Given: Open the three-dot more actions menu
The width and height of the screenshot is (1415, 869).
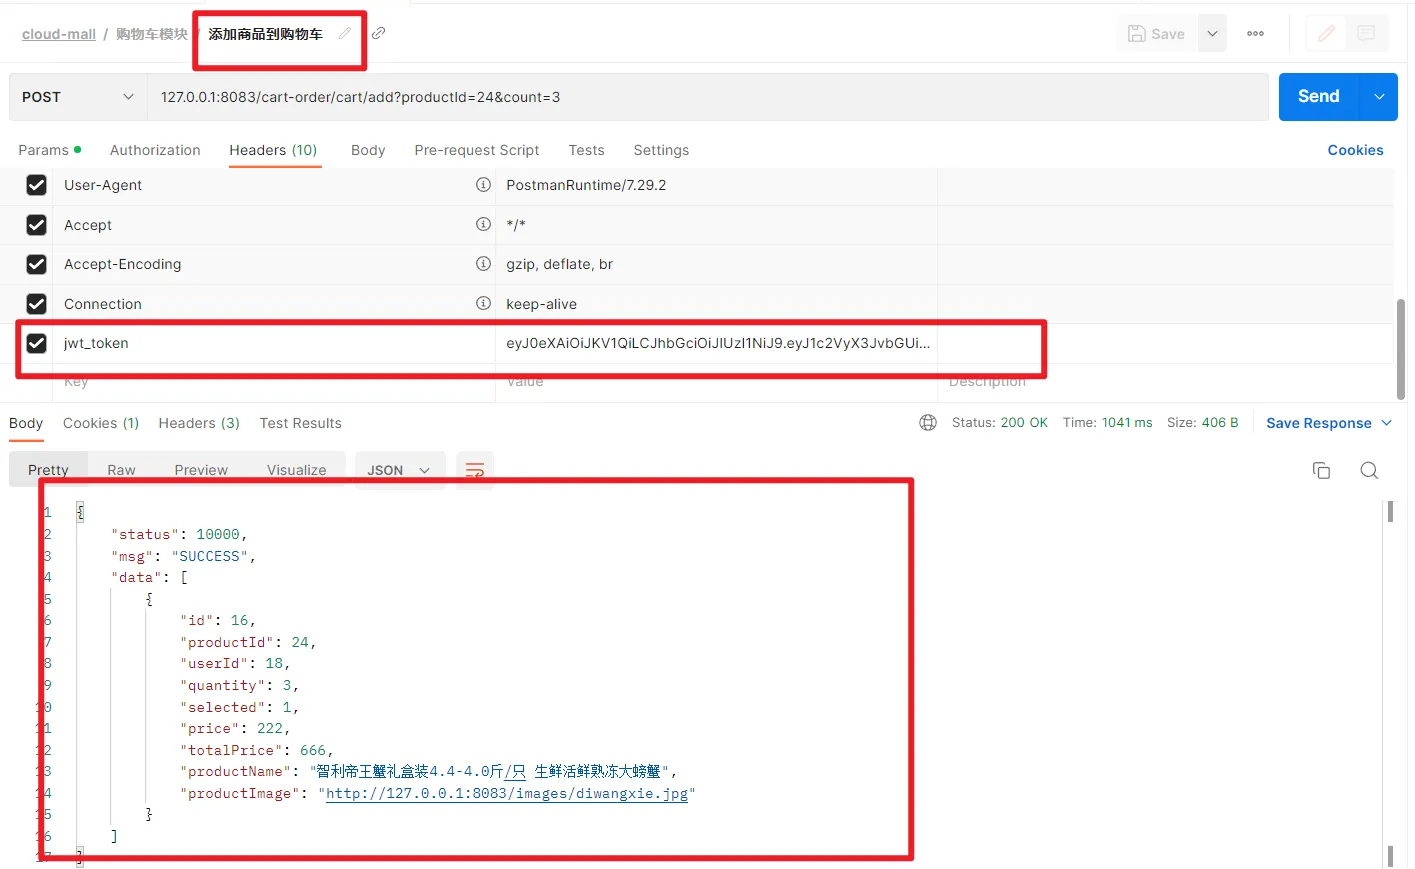Looking at the screenshot, I should (x=1255, y=34).
